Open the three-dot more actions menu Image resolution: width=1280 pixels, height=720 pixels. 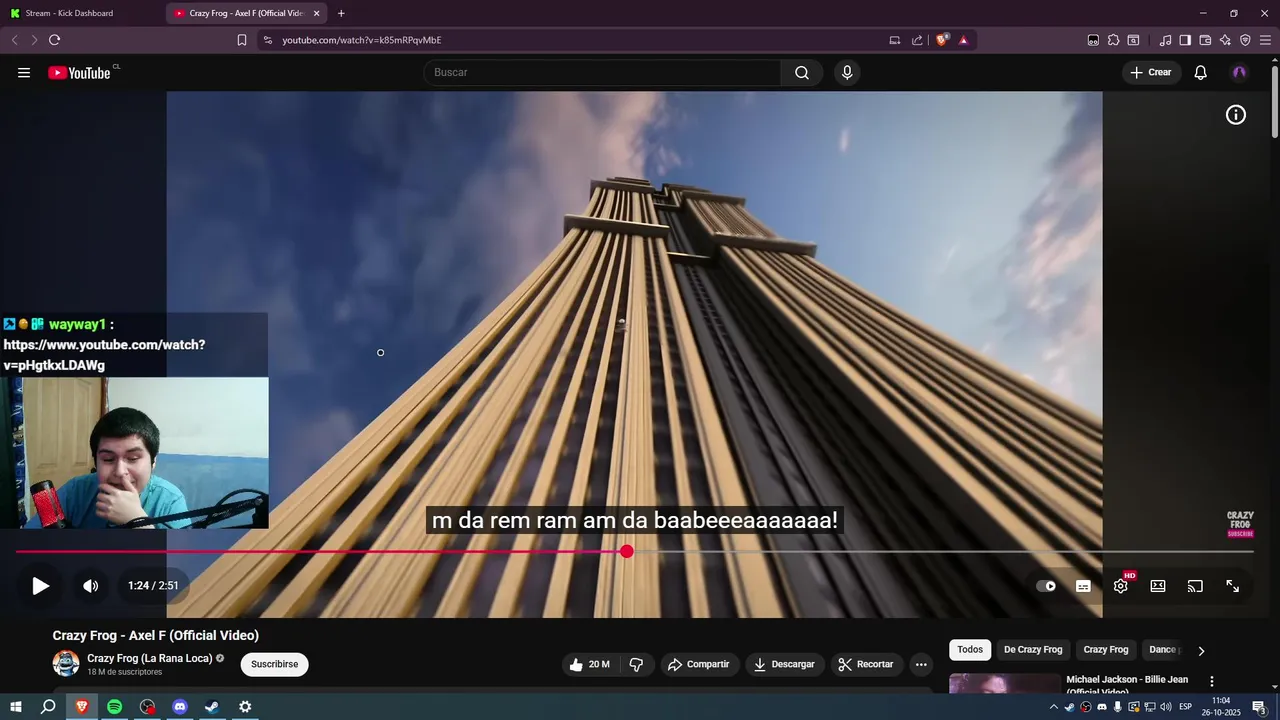pos(921,664)
